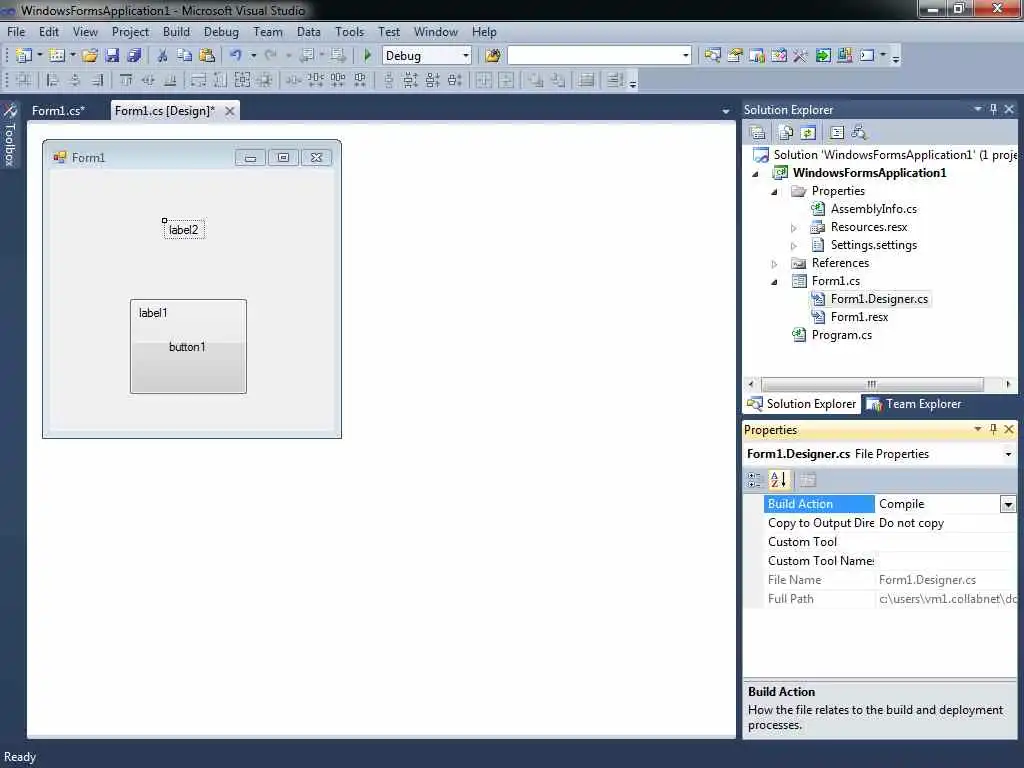
Task: Switch to the Team Explorer tab
Action: coord(914,404)
